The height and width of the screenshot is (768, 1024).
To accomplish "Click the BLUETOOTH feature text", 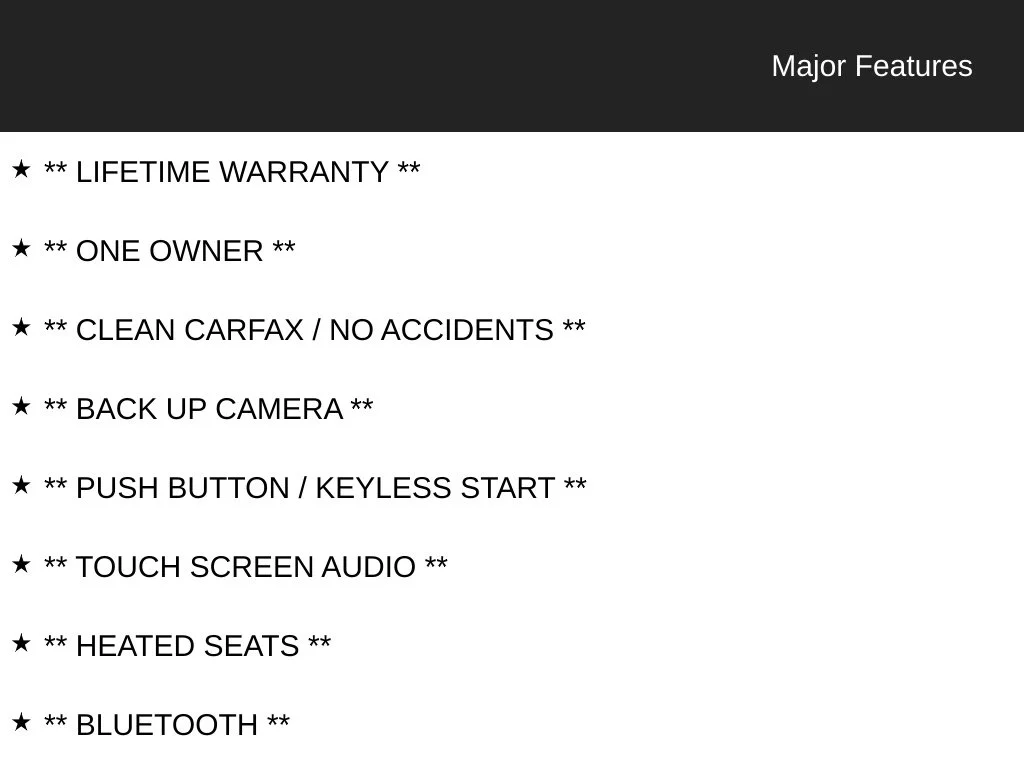I will click(167, 726).
